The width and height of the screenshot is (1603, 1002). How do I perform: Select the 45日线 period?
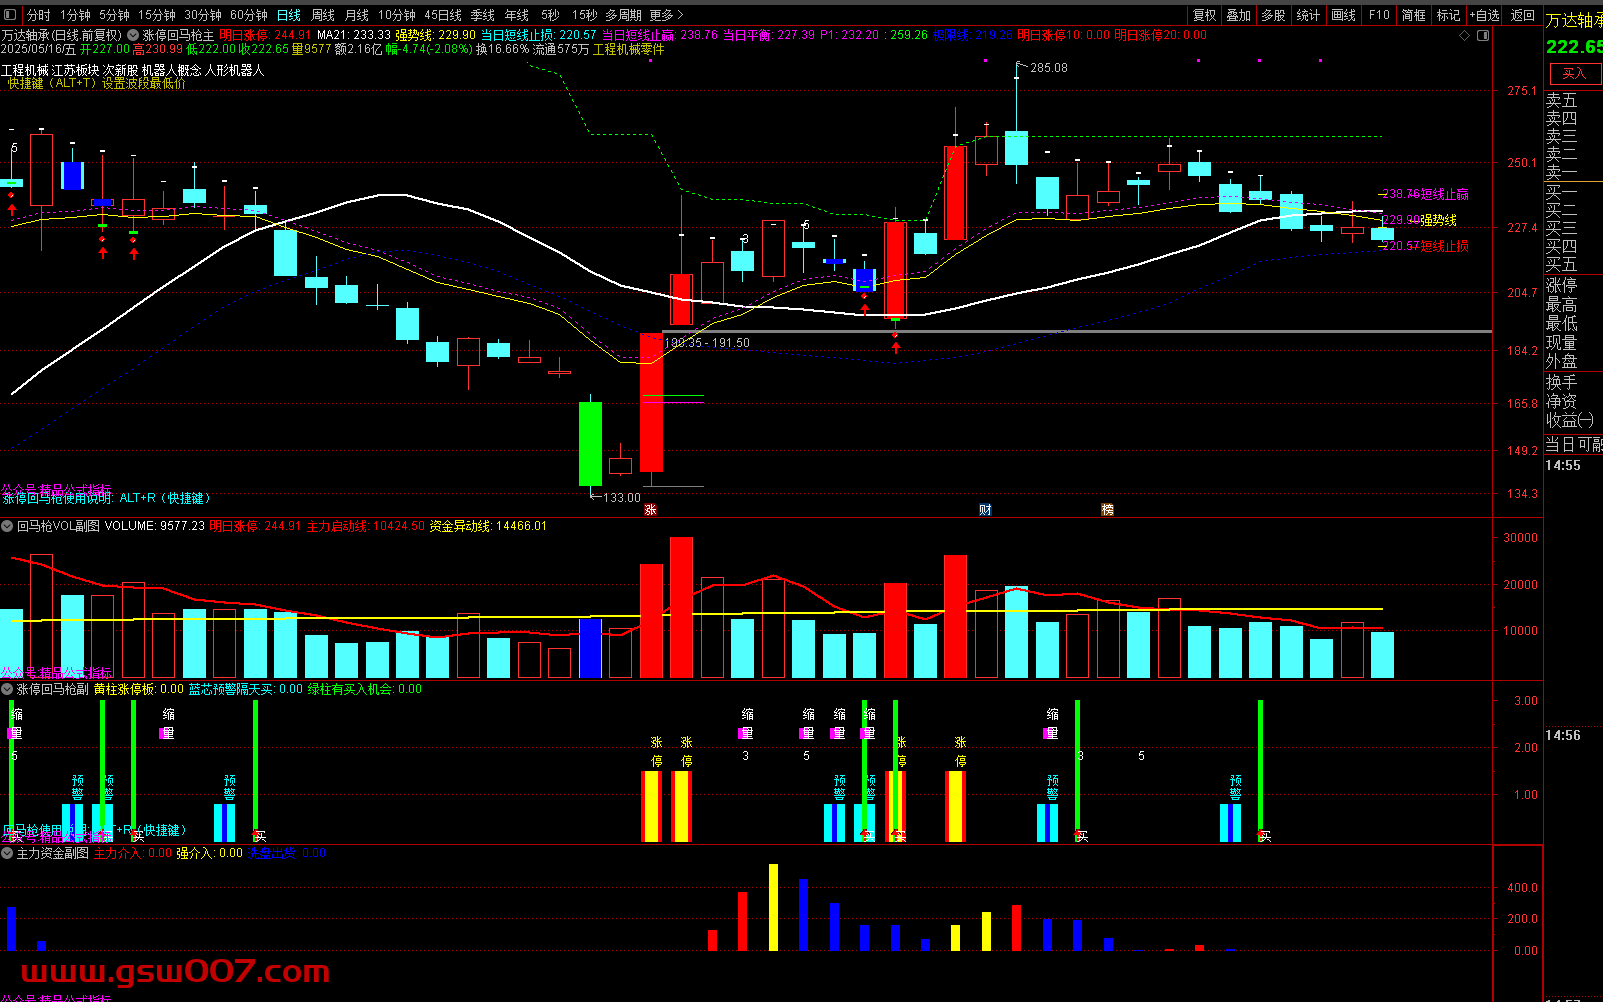(443, 15)
